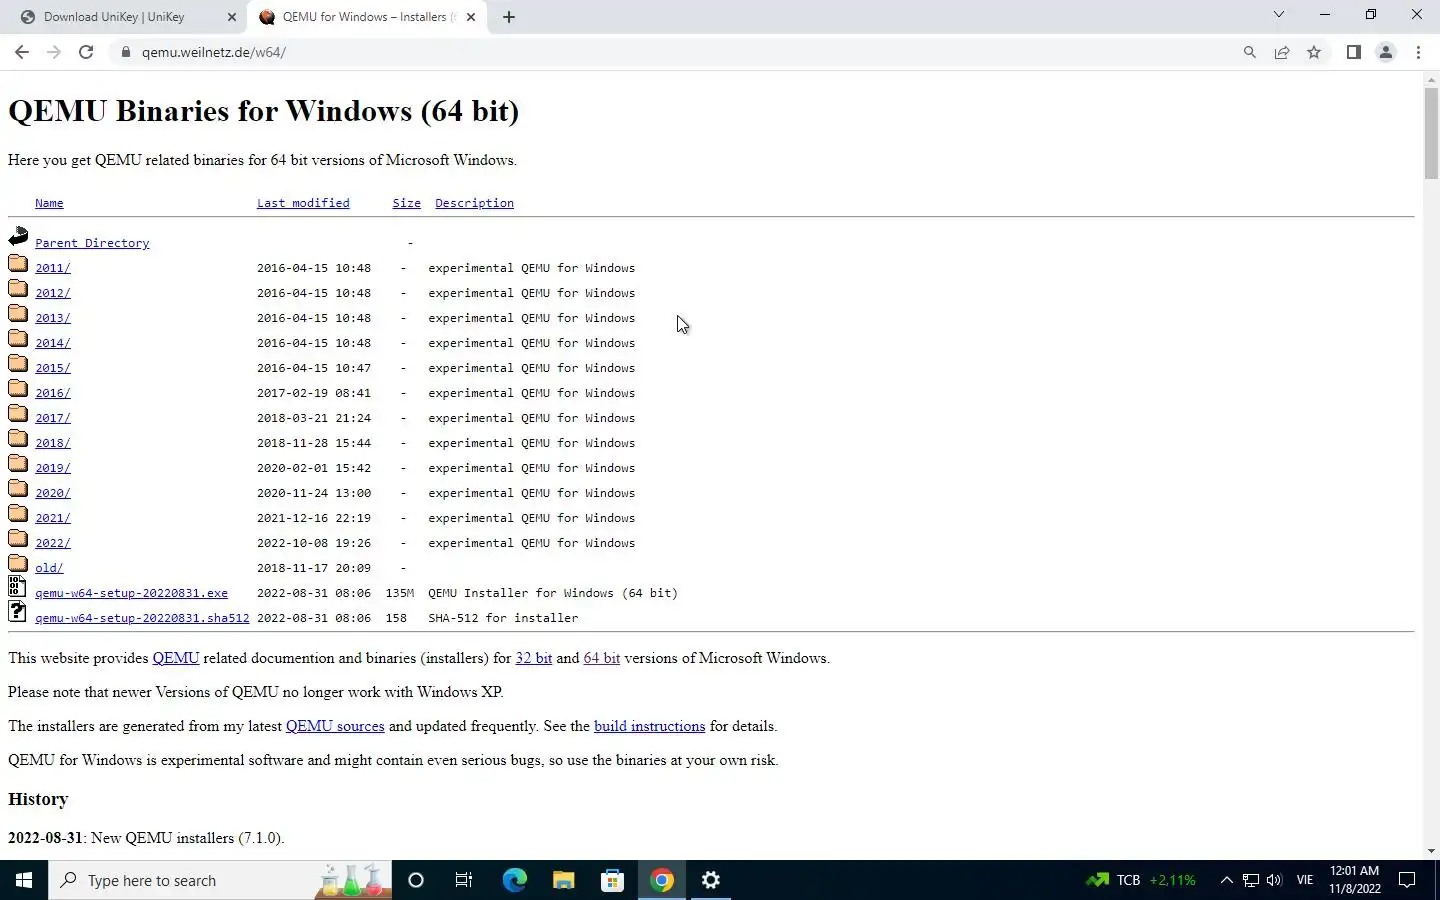
Task: Select the QEMU for Windows tab
Action: pos(367,17)
